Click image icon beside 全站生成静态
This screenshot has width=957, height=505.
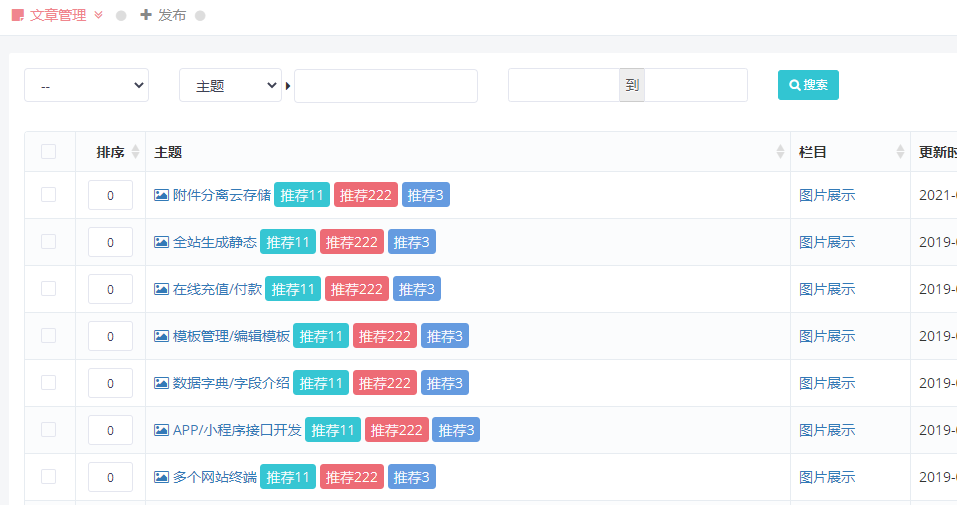pyautogui.click(x=161, y=242)
